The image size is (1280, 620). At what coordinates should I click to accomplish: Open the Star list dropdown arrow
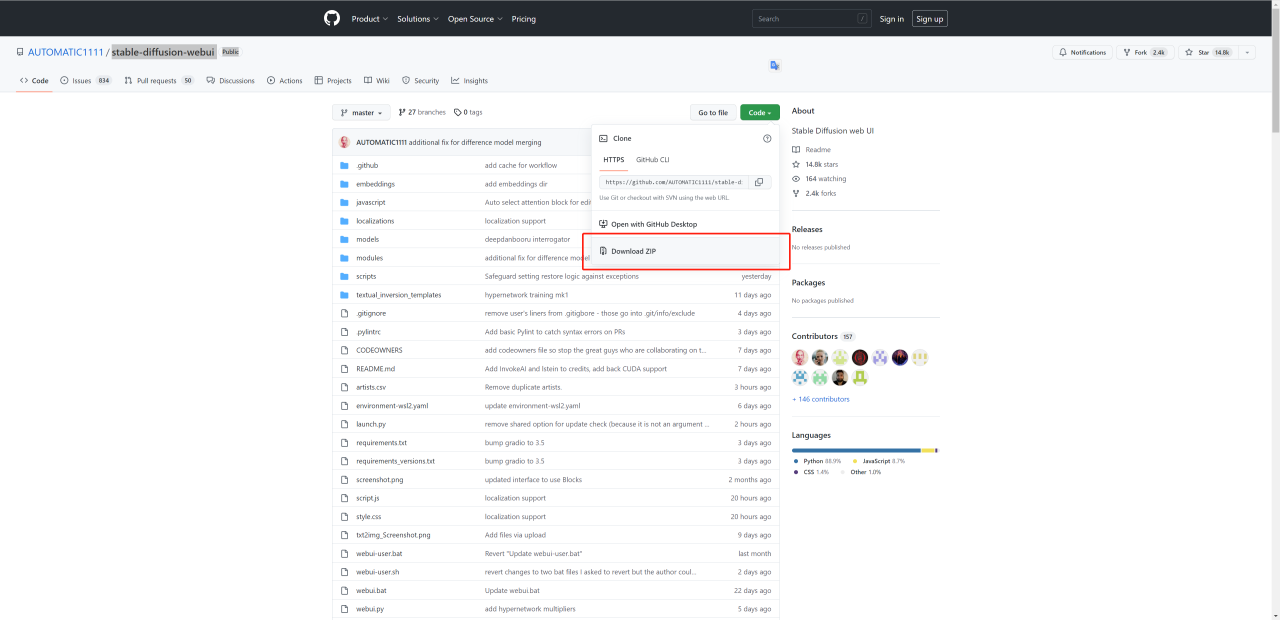click(x=1246, y=52)
